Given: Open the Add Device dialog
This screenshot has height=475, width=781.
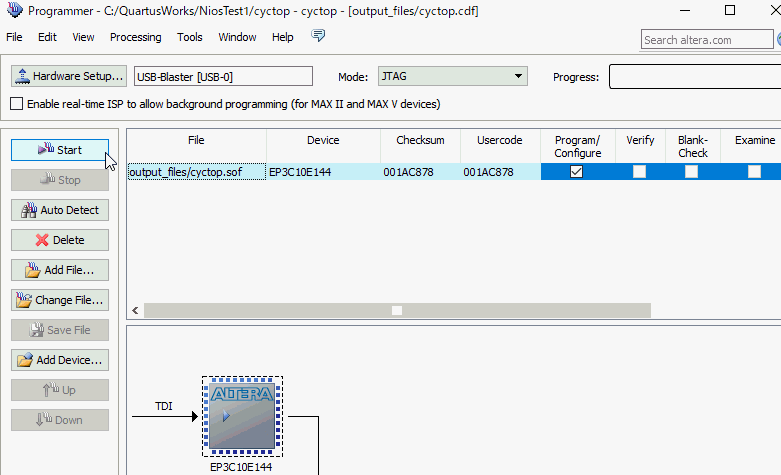Looking at the screenshot, I should click(x=60, y=360).
